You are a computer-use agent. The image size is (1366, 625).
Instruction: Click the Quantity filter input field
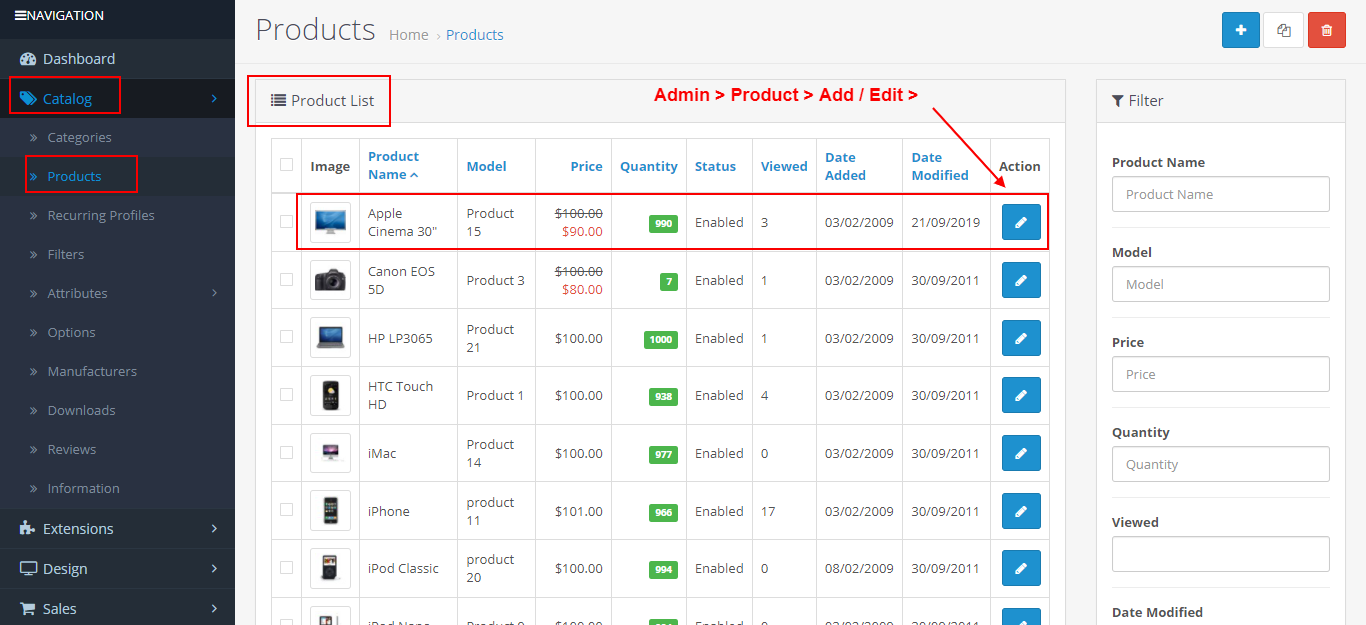click(x=1221, y=464)
